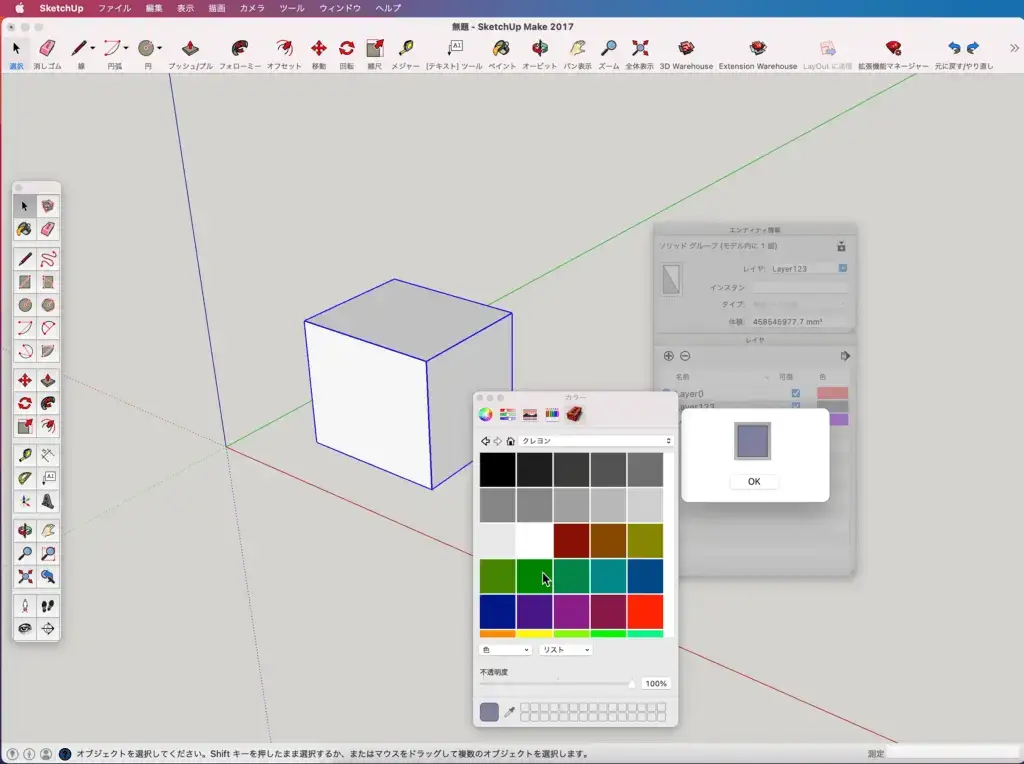Click the home icon in the Colors panel
This screenshot has width=1024, height=764.
click(x=511, y=441)
